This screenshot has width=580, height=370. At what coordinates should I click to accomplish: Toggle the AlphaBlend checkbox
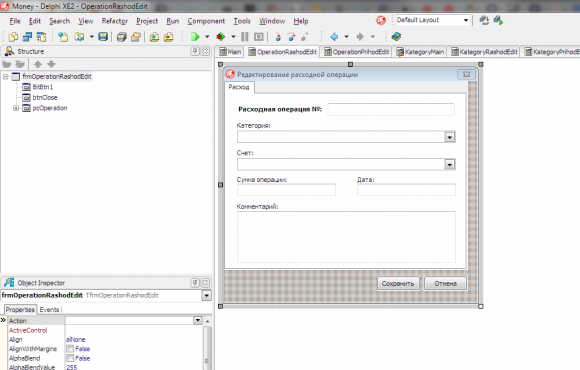tap(70, 358)
